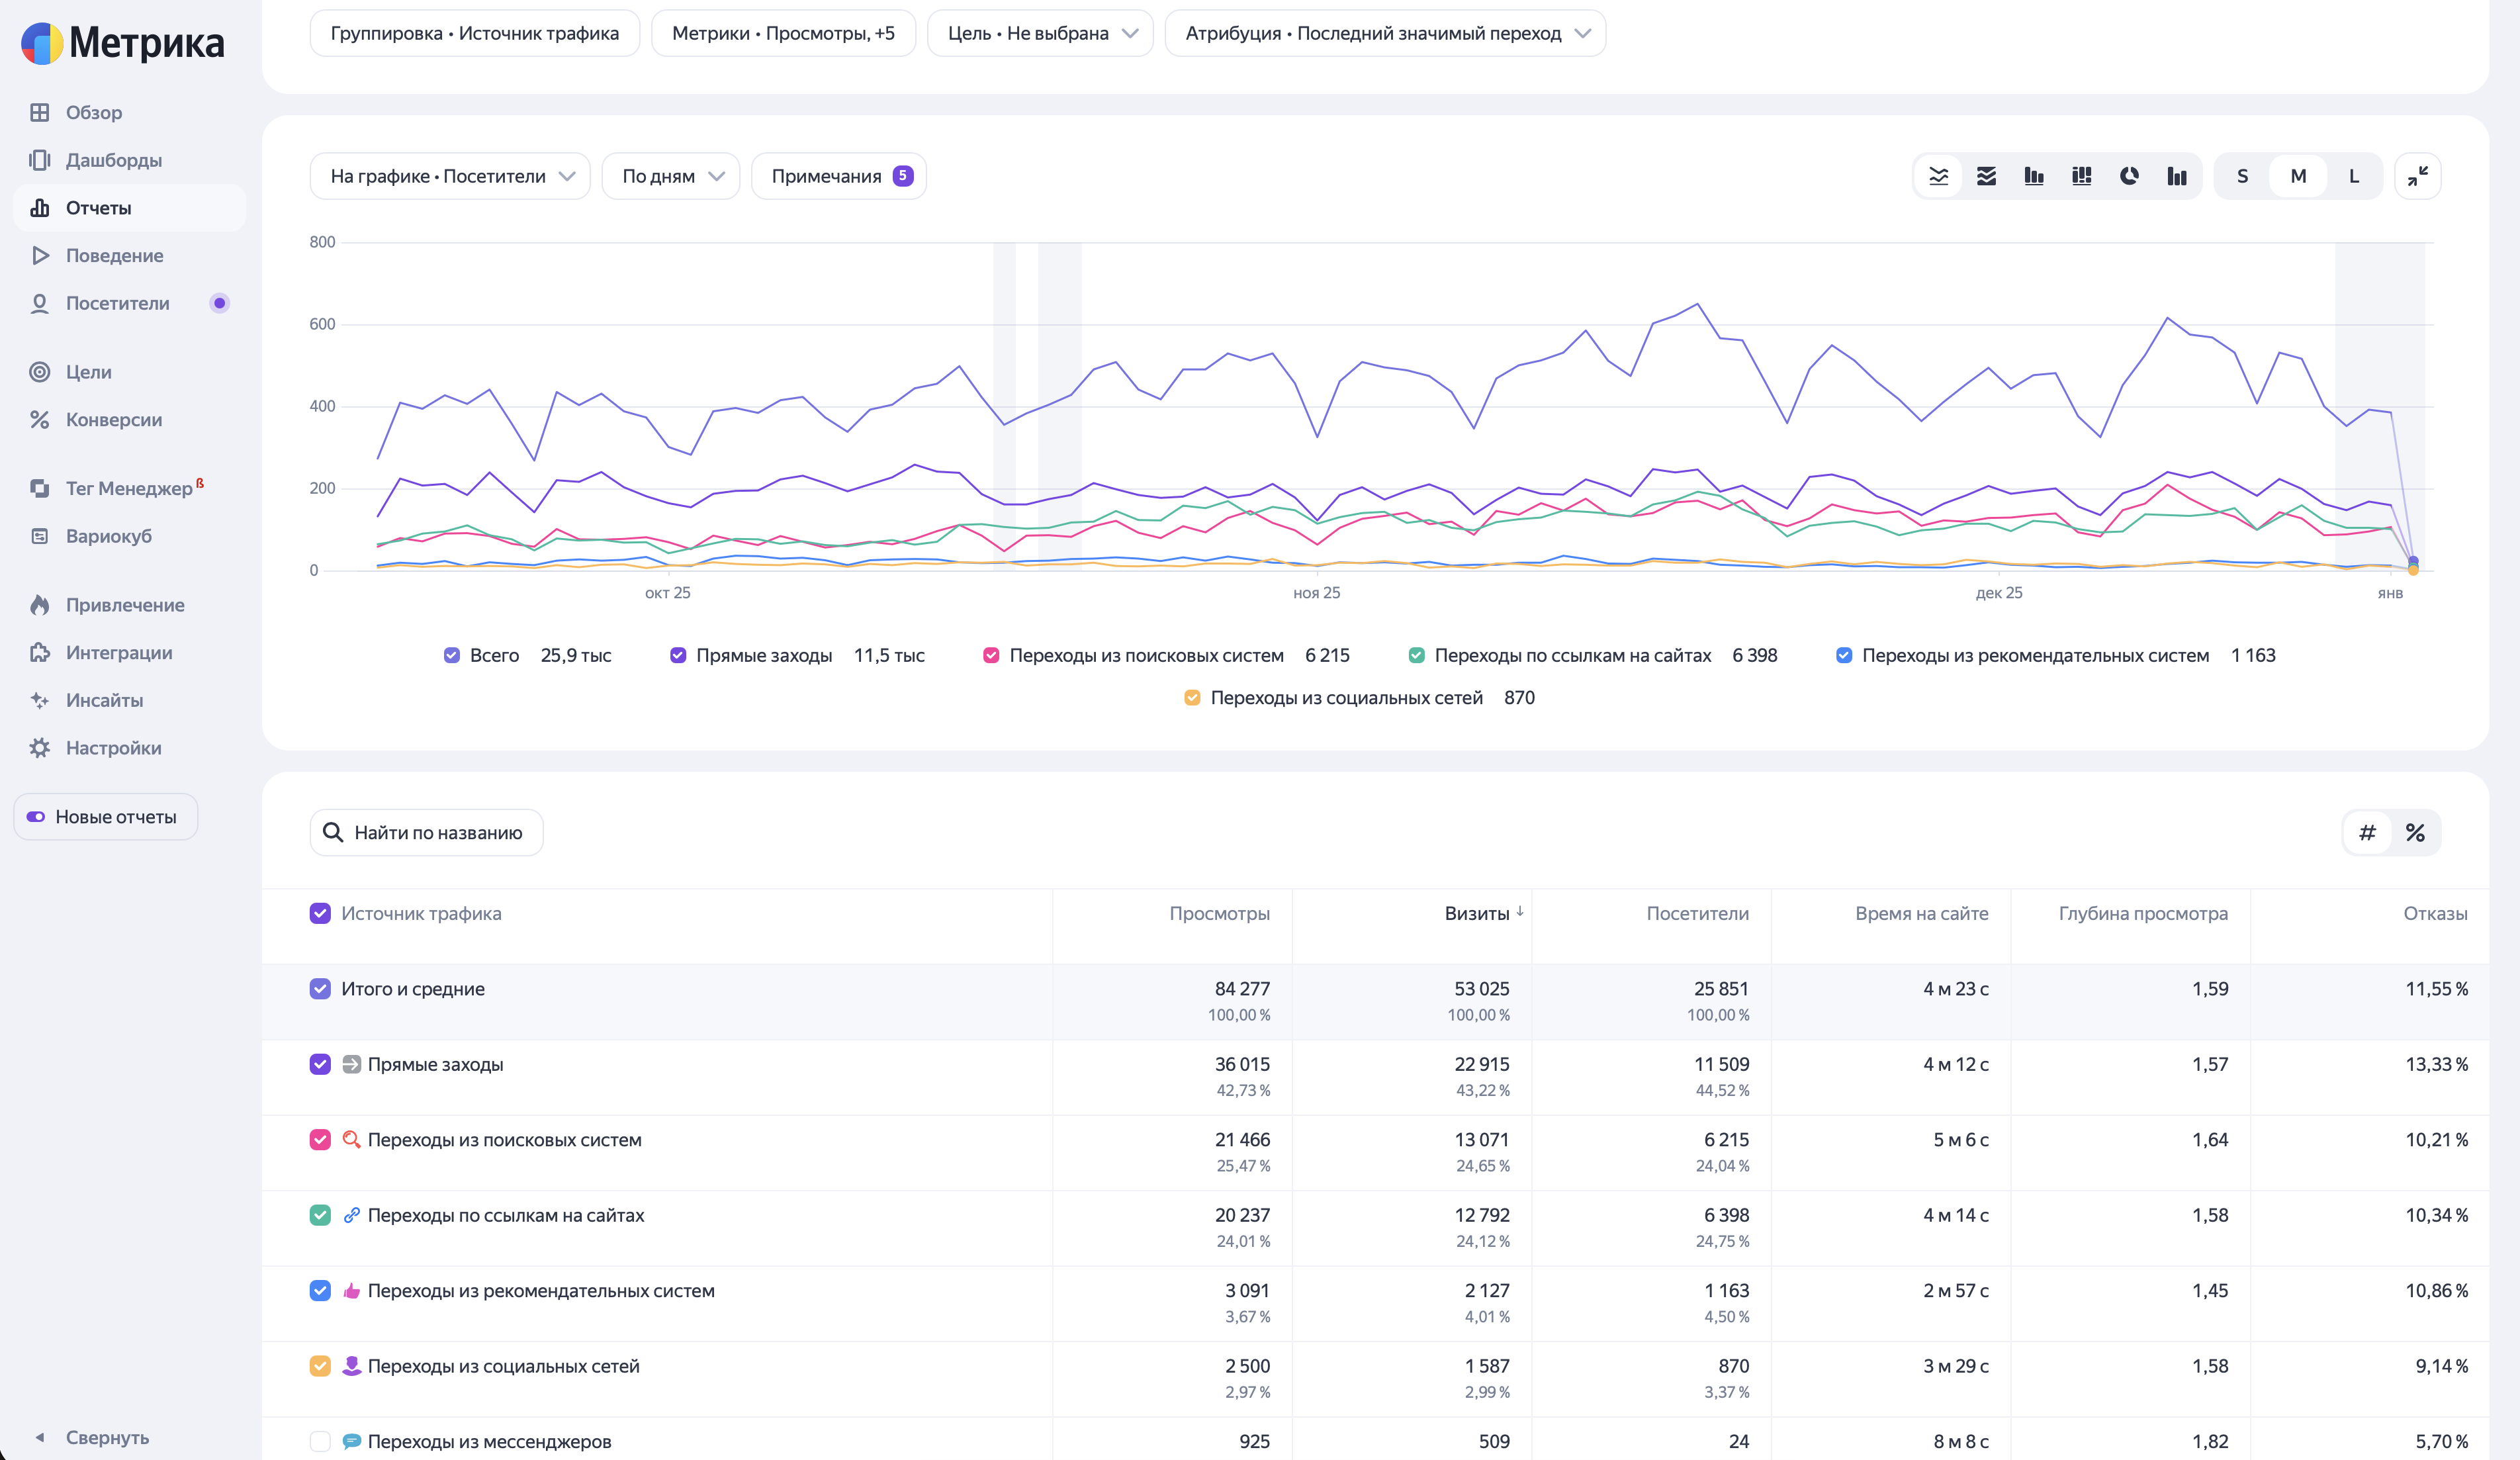The image size is (2520, 1460).
Task: Click the Группировка · Источник трафика button
Action: [x=474, y=33]
